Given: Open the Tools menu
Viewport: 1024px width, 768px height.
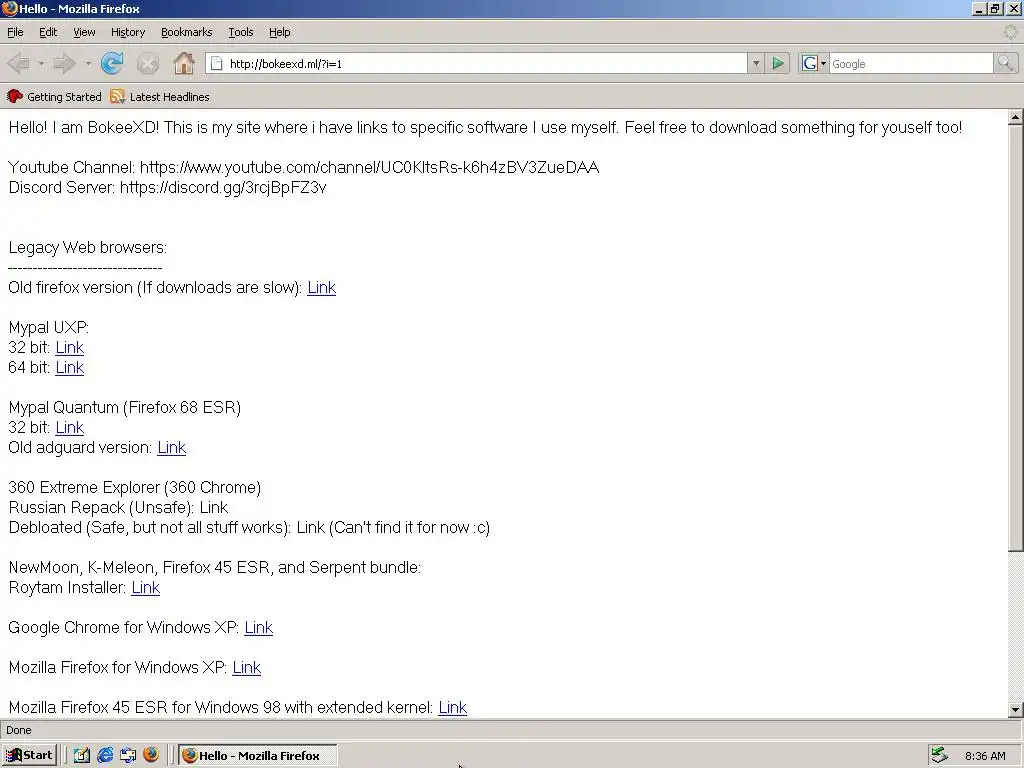Looking at the screenshot, I should point(240,32).
